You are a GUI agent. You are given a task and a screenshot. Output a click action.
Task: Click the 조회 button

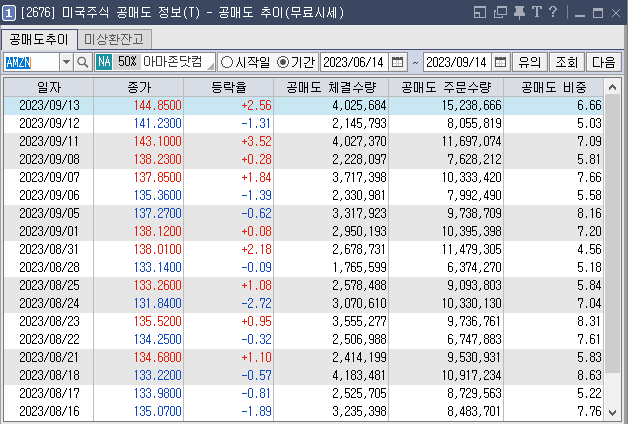(x=567, y=62)
